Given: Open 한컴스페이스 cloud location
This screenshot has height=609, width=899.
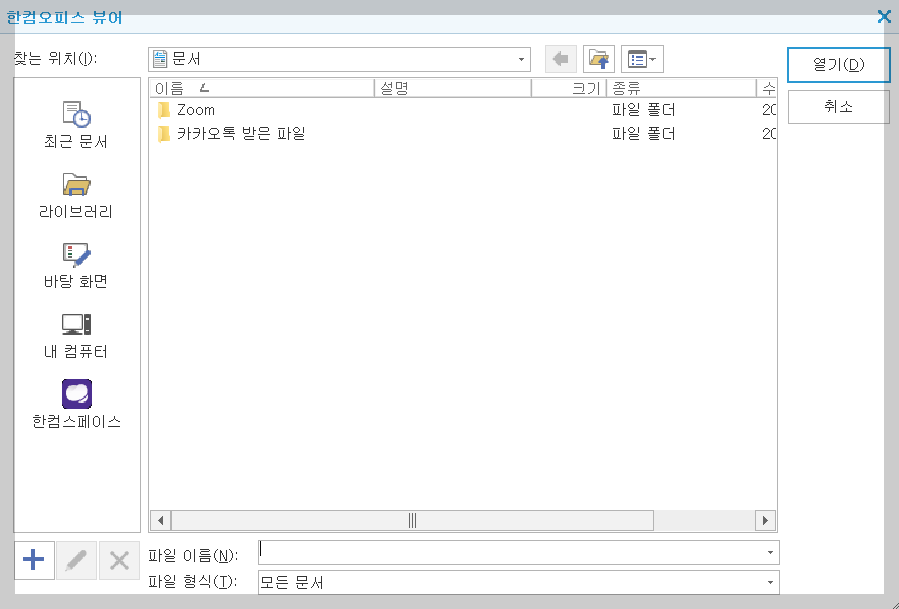Looking at the screenshot, I should point(76,404).
